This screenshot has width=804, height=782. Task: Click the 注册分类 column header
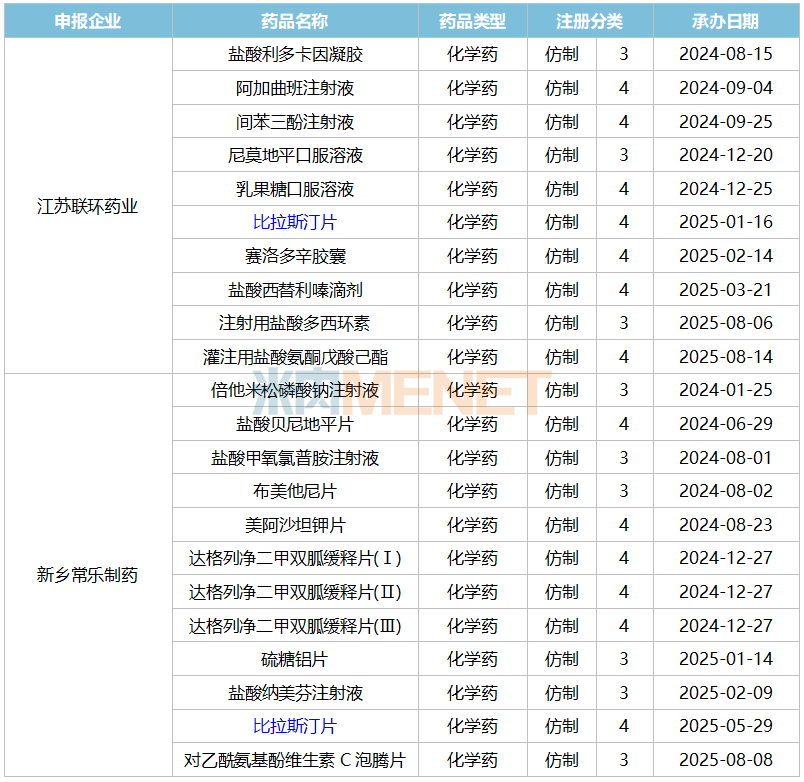[x=590, y=22]
